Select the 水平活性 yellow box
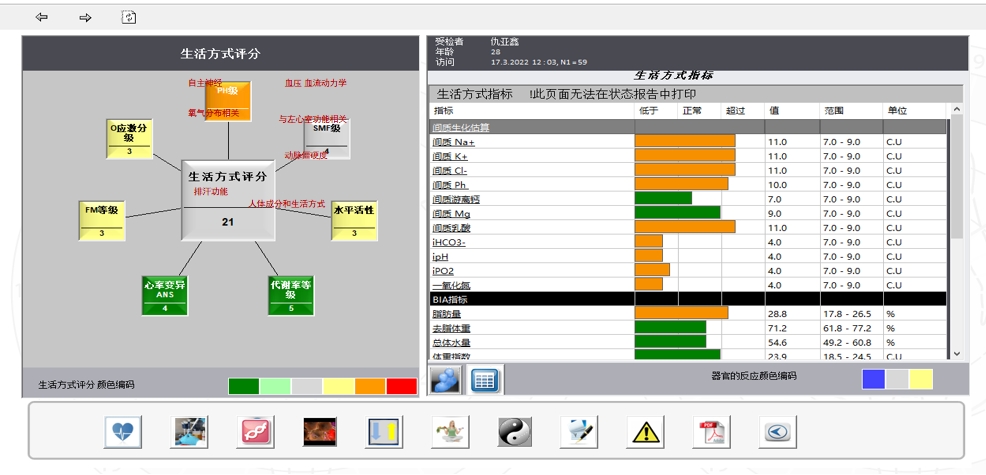The height and width of the screenshot is (475, 986). point(354,220)
